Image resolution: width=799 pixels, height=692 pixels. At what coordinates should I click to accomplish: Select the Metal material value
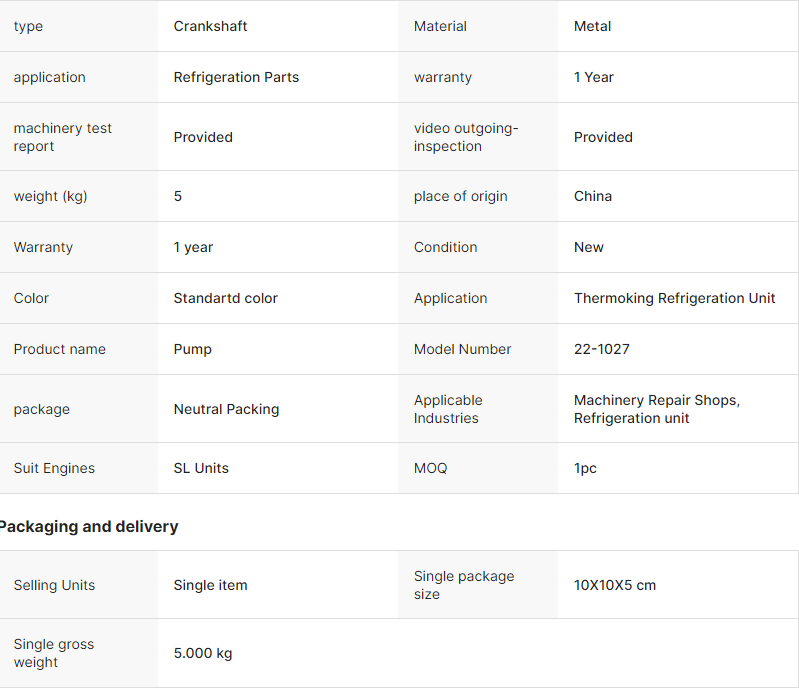click(592, 26)
